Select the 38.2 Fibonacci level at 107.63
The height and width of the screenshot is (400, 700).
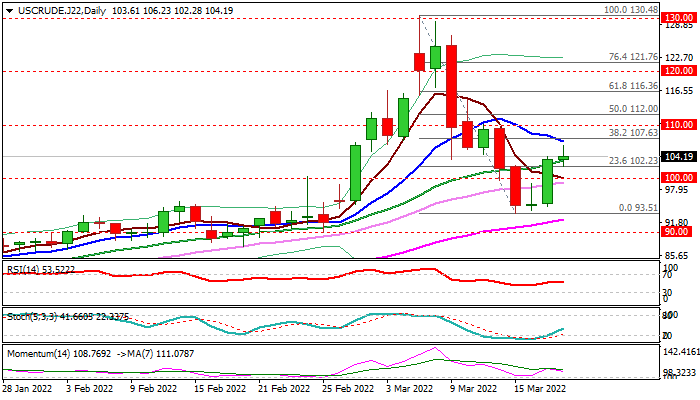[634, 132]
